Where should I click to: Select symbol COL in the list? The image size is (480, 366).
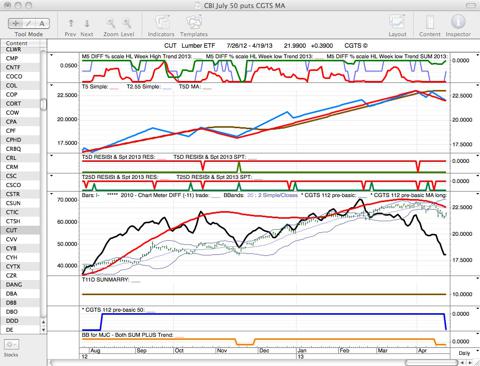(x=20, y=85)
